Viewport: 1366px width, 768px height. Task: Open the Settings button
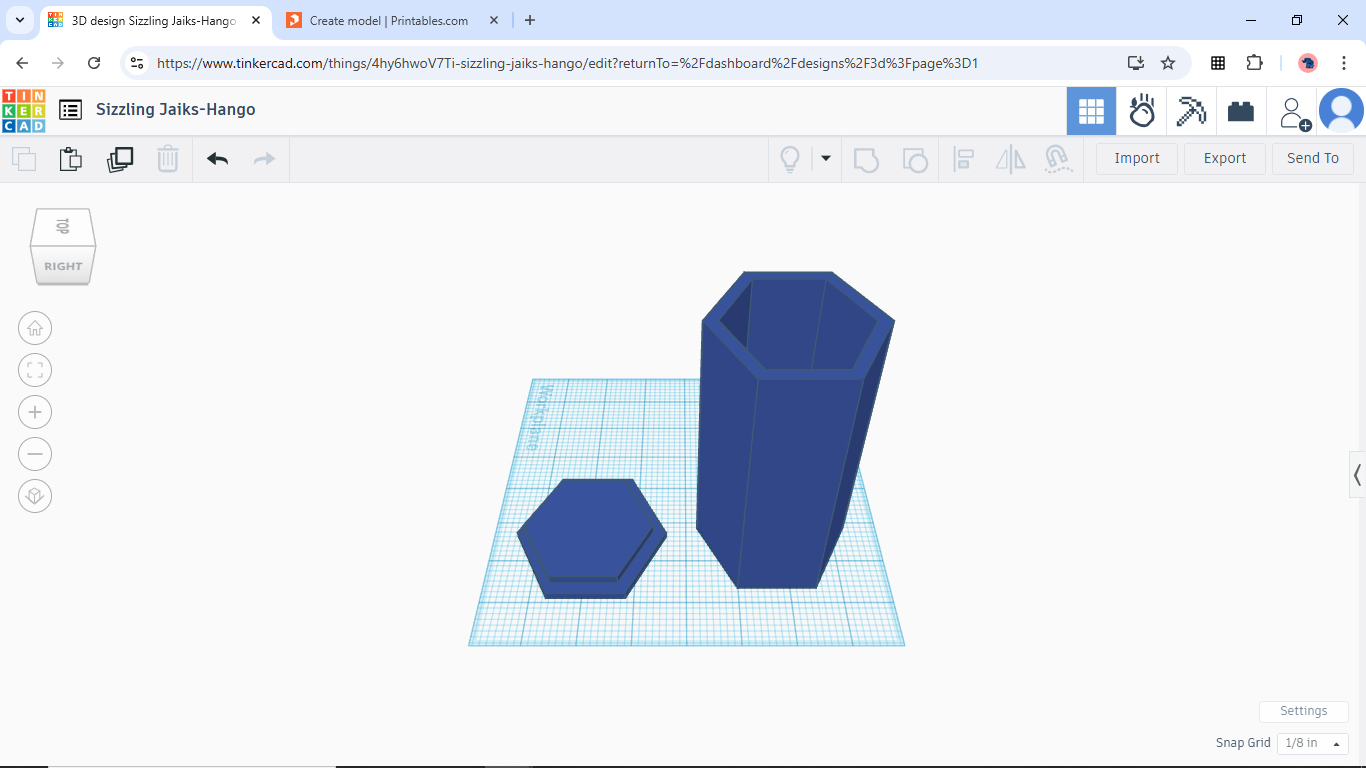[1304, 711]
